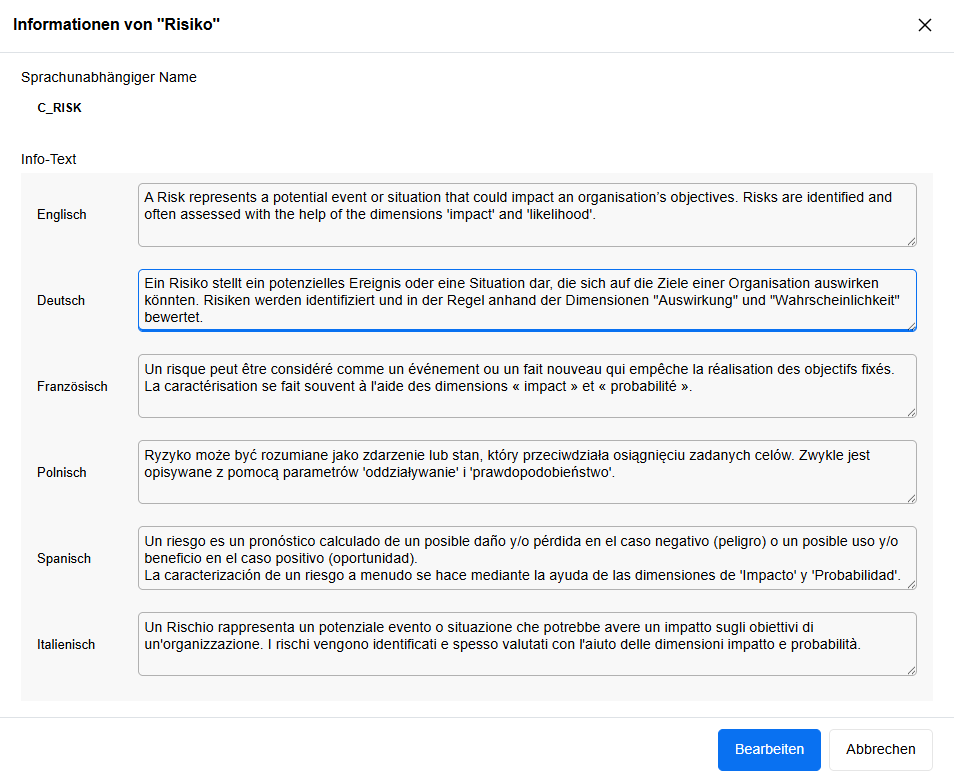The image size is (954, 779).
Task: Focus the Italienisch description field
Action: [527, 644]
